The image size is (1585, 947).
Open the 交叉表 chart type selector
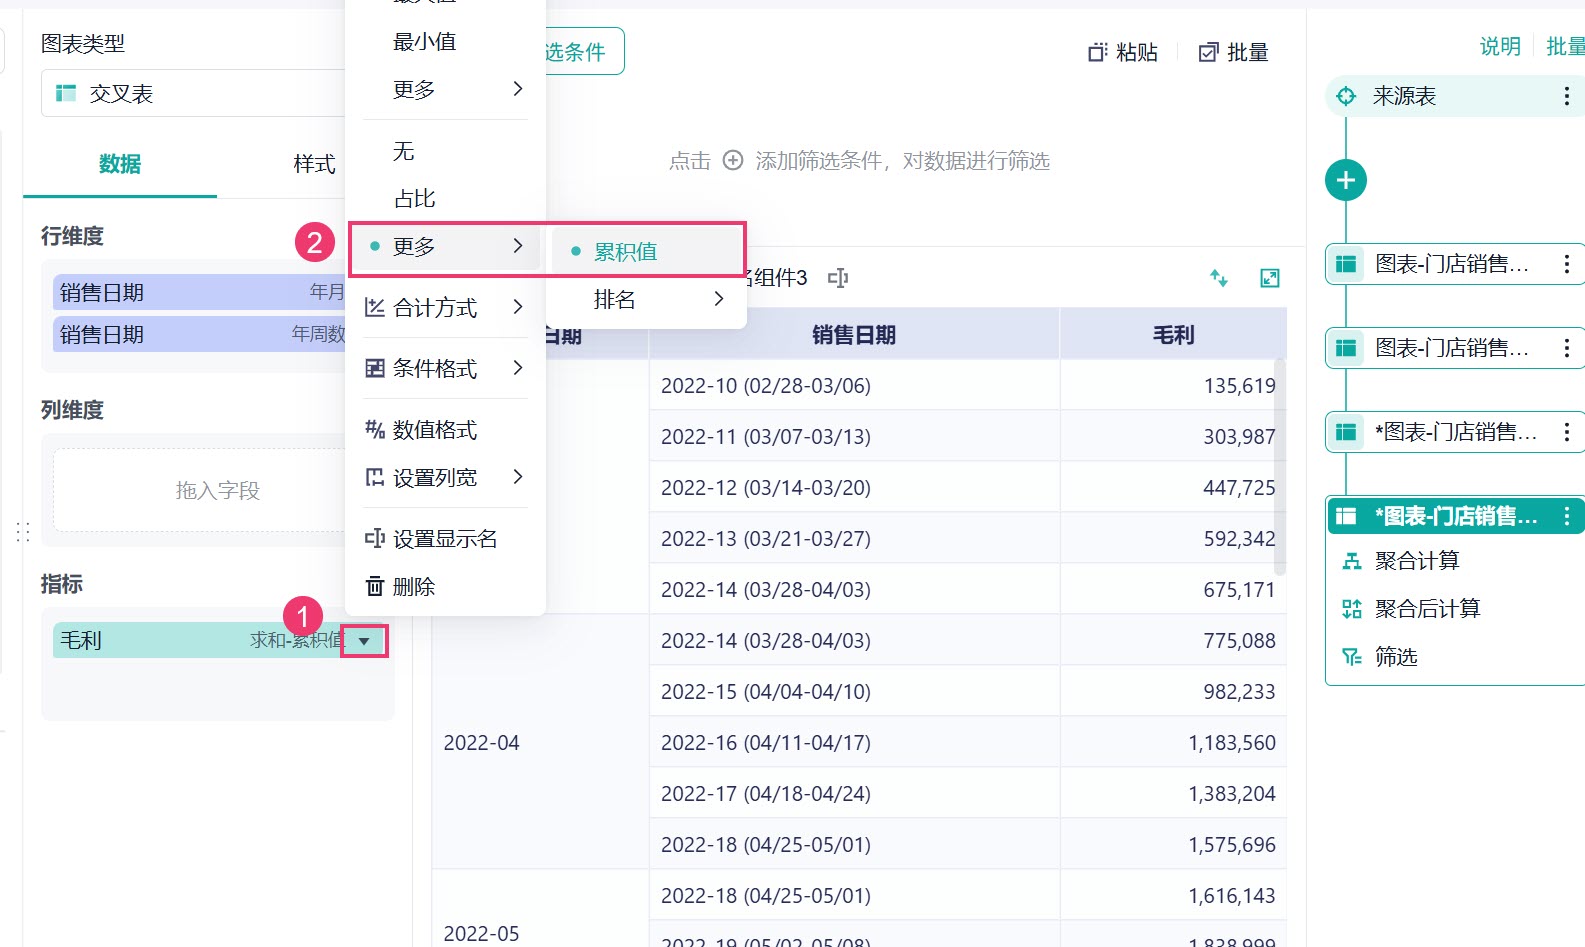(195, 93)
